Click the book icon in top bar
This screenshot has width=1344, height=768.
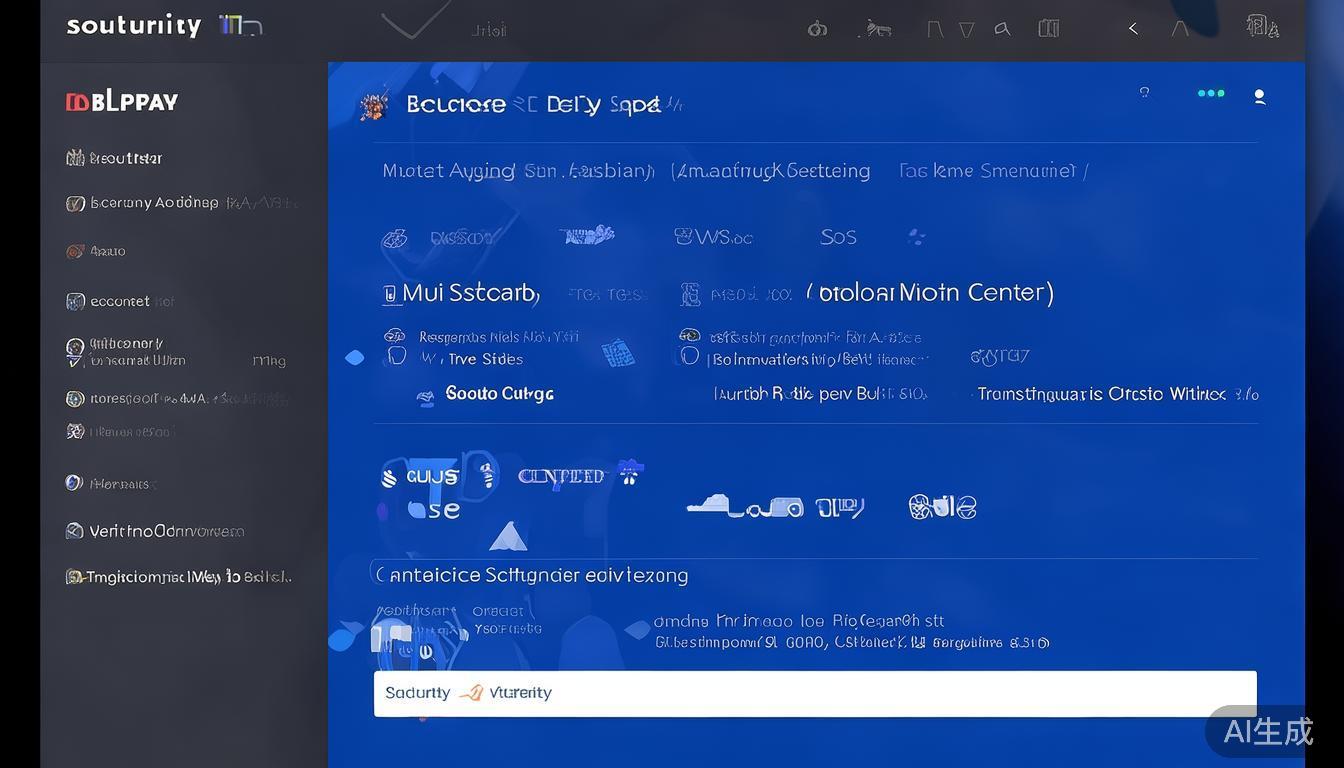coord(1048,28)
